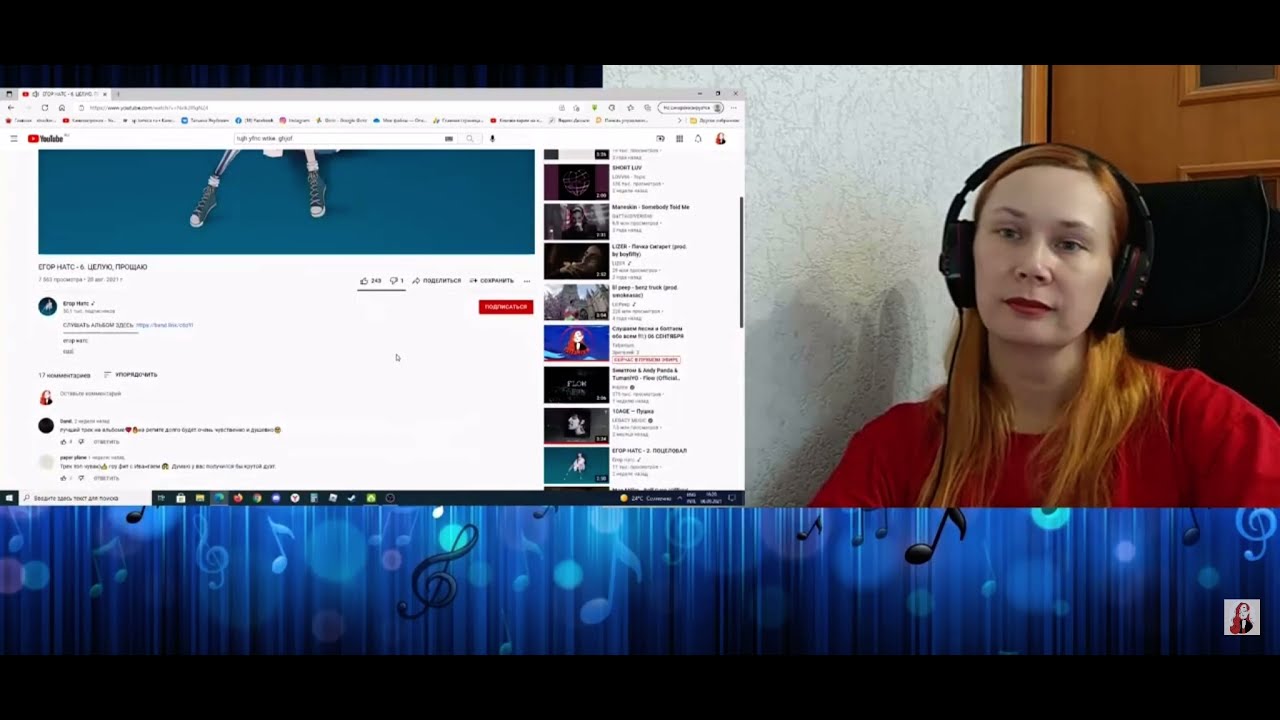Screen dimensions: 1280x720
Task: Open the band.link album link
Action: click(165, 325)
